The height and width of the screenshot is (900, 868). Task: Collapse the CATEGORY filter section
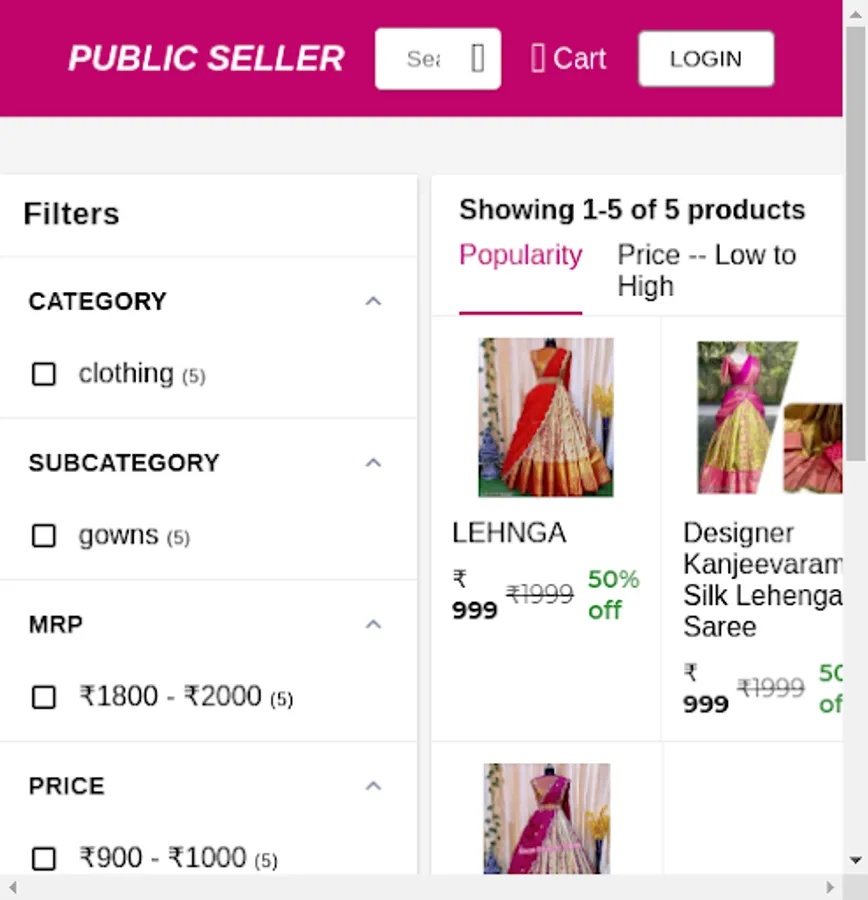(x=373, y=301)
